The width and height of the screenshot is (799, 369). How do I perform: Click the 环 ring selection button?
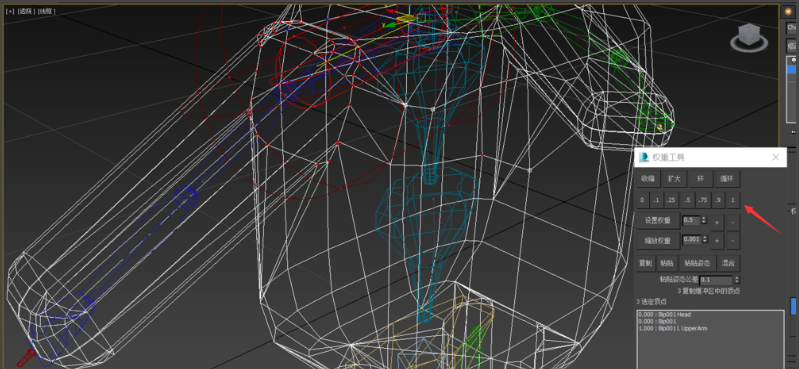701,179
